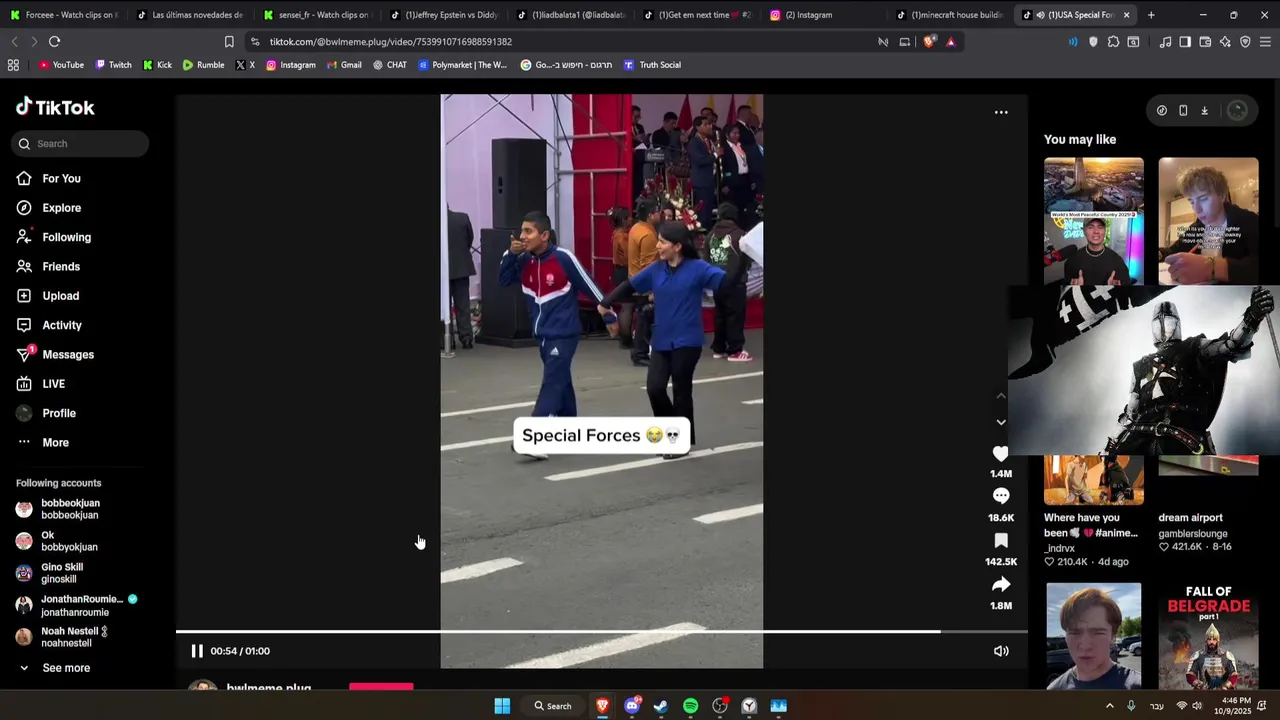The height and width of the screenshot is (720, 1280).
Task: Switch to minecraft house building tab
Action: coord(948,15)
